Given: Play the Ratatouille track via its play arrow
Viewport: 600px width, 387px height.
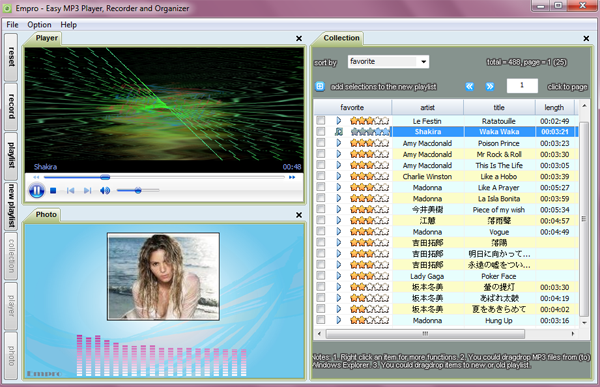Looking at the screenshot, I should [339, 121].
